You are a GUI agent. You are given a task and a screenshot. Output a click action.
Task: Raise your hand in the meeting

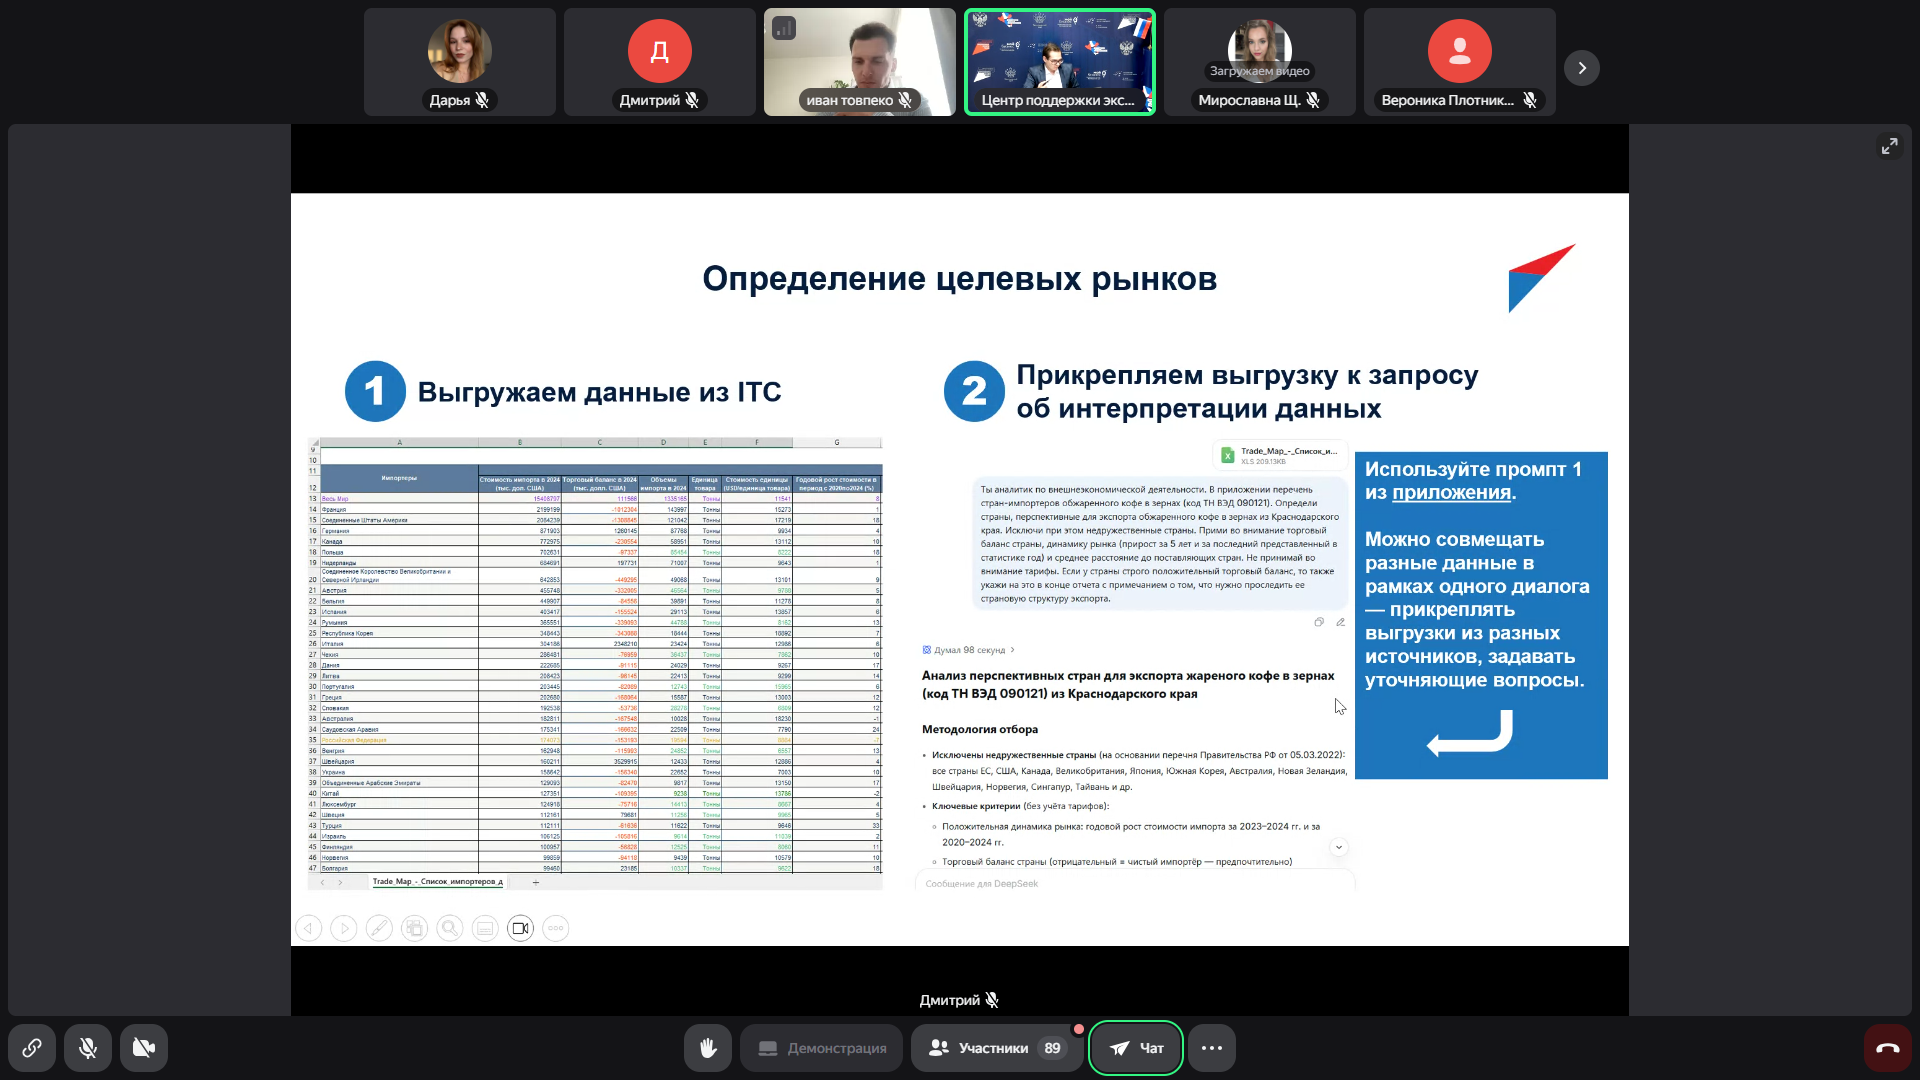click(708, 1048)
